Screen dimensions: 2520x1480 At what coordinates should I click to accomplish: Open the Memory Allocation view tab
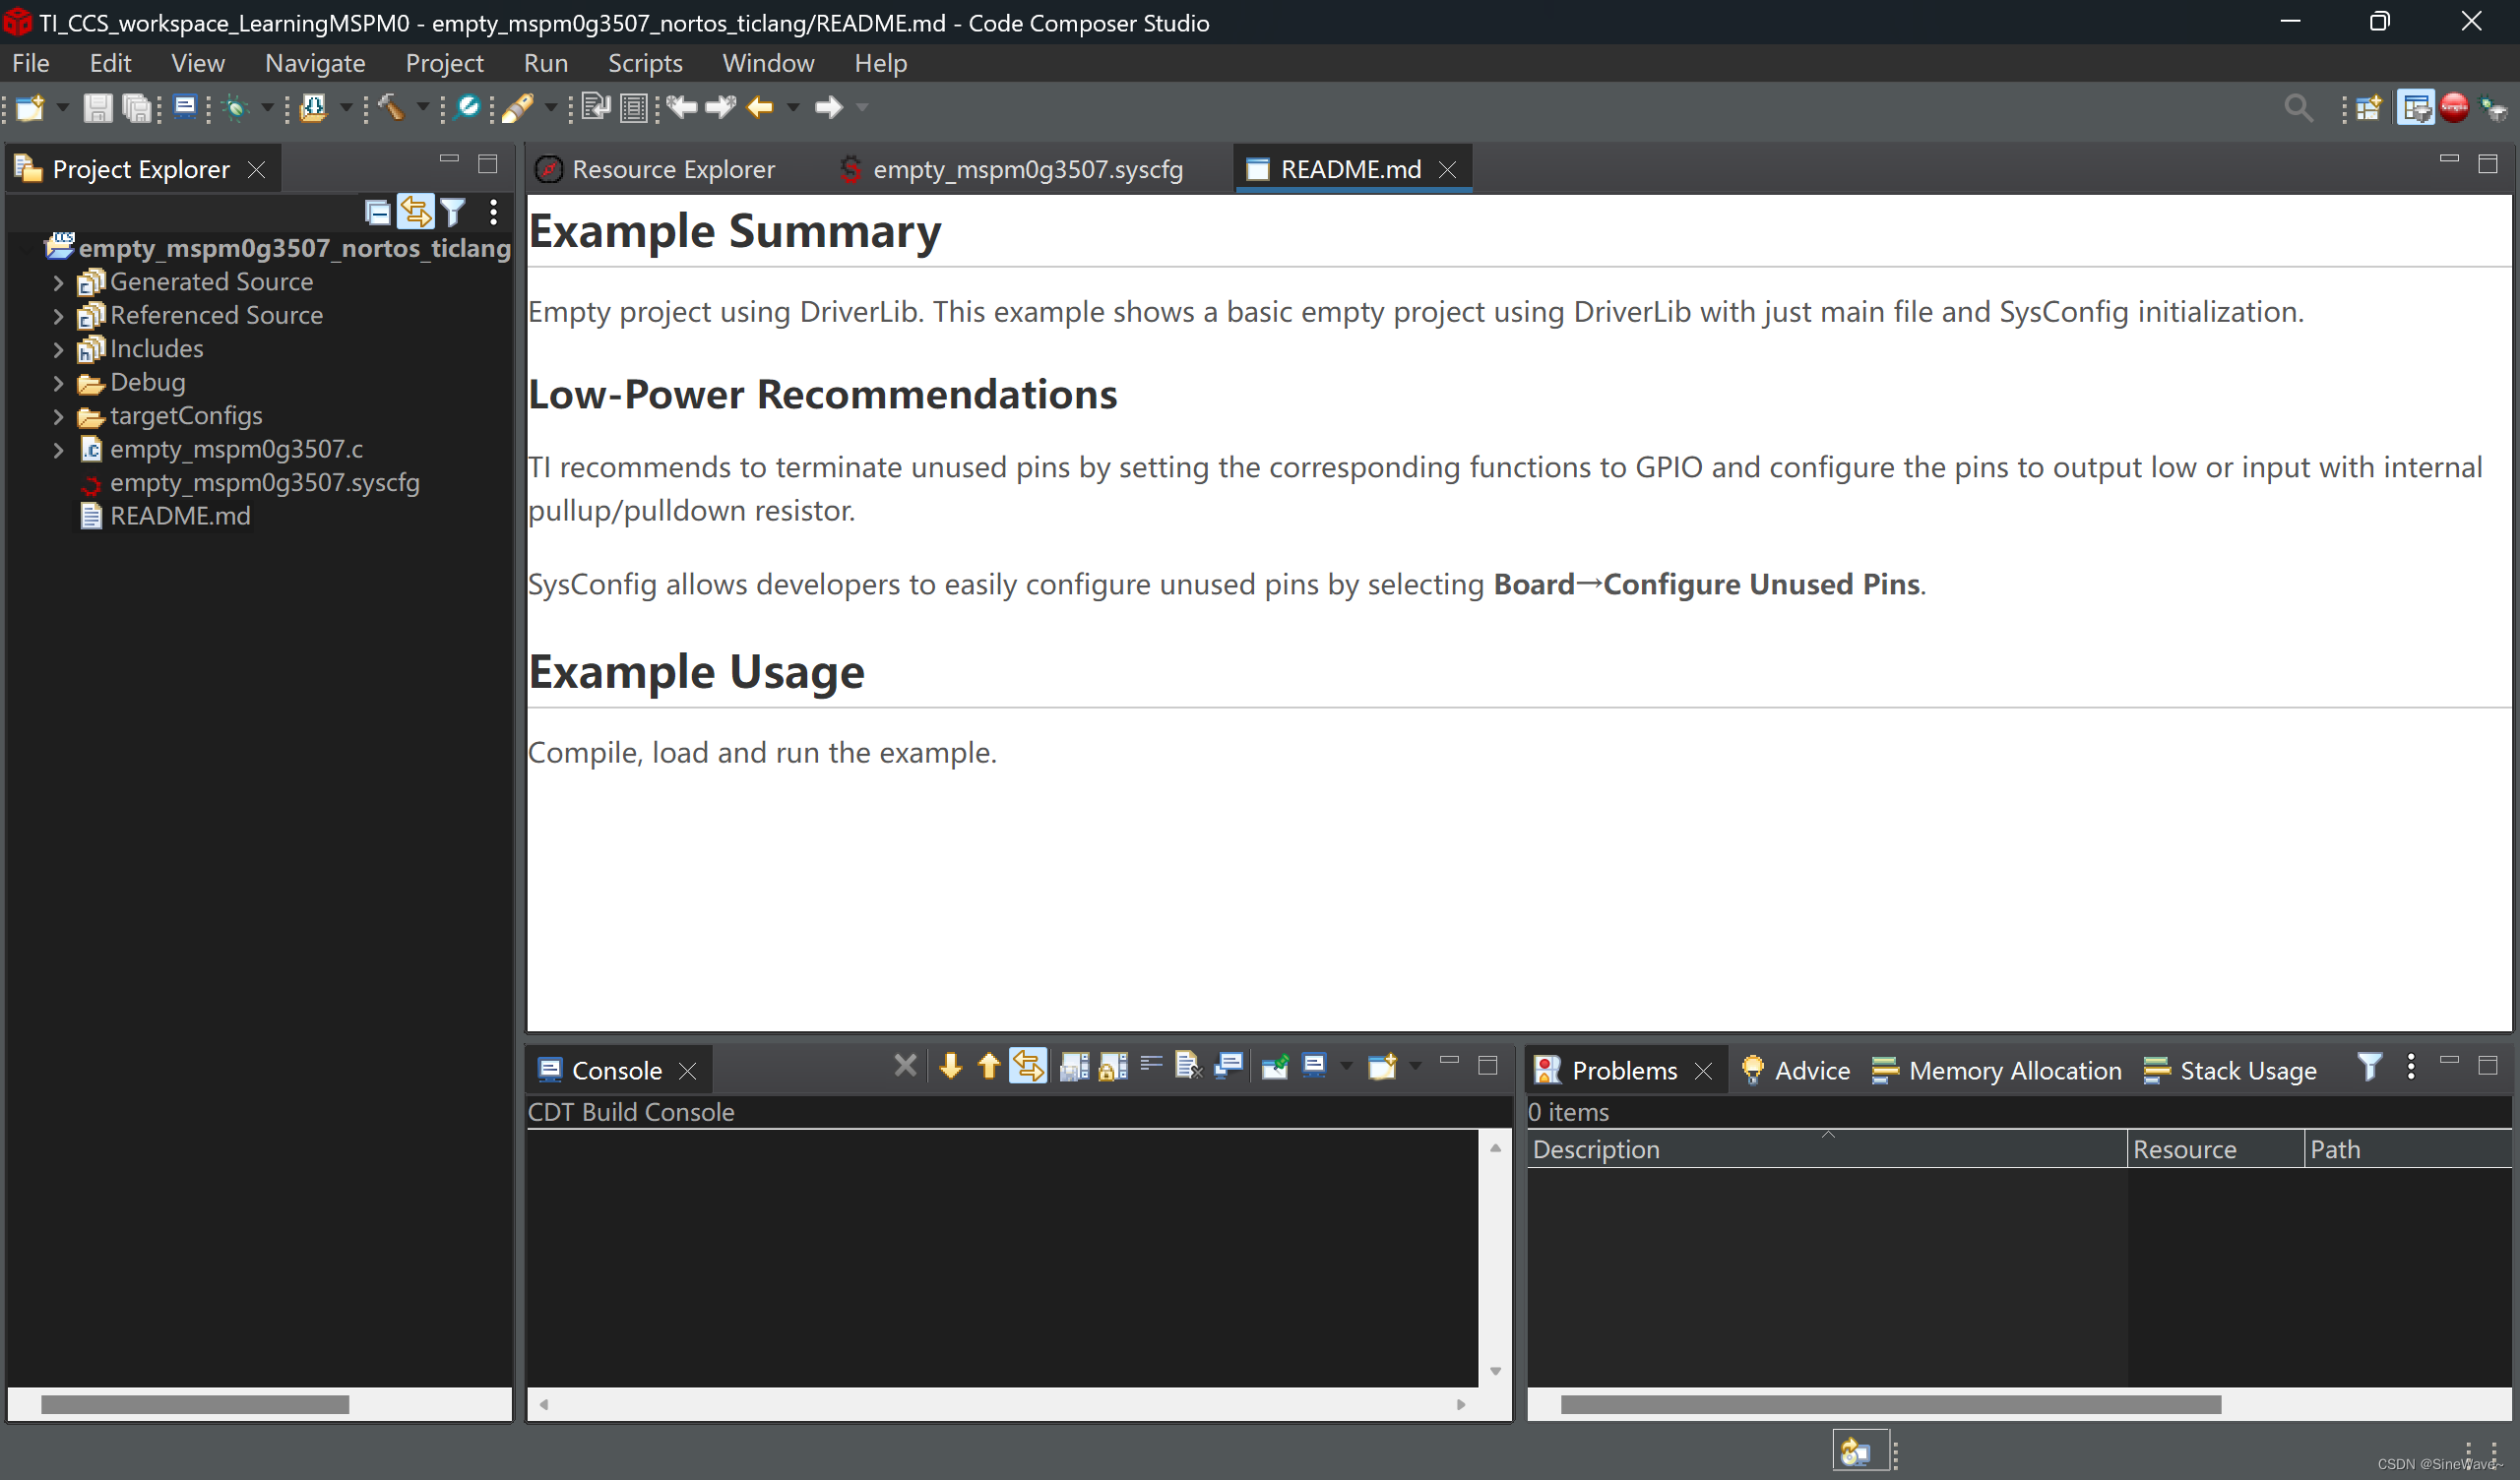(x=2014, y=1071)
